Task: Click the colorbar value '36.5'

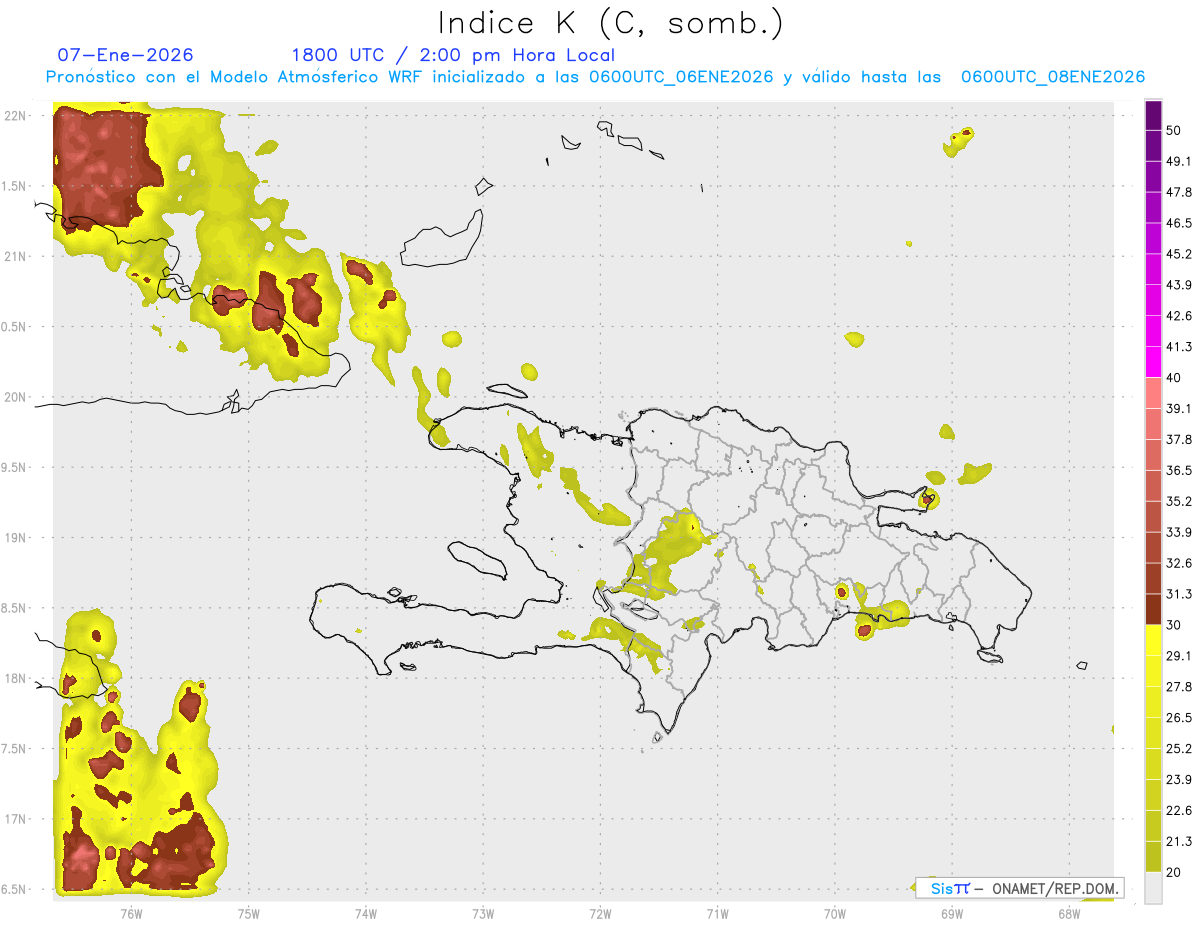Action: 1179,470
